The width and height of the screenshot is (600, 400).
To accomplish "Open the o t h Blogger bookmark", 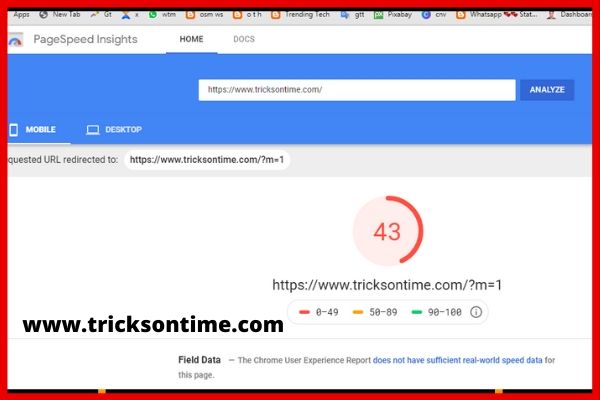I will [247, 15].
